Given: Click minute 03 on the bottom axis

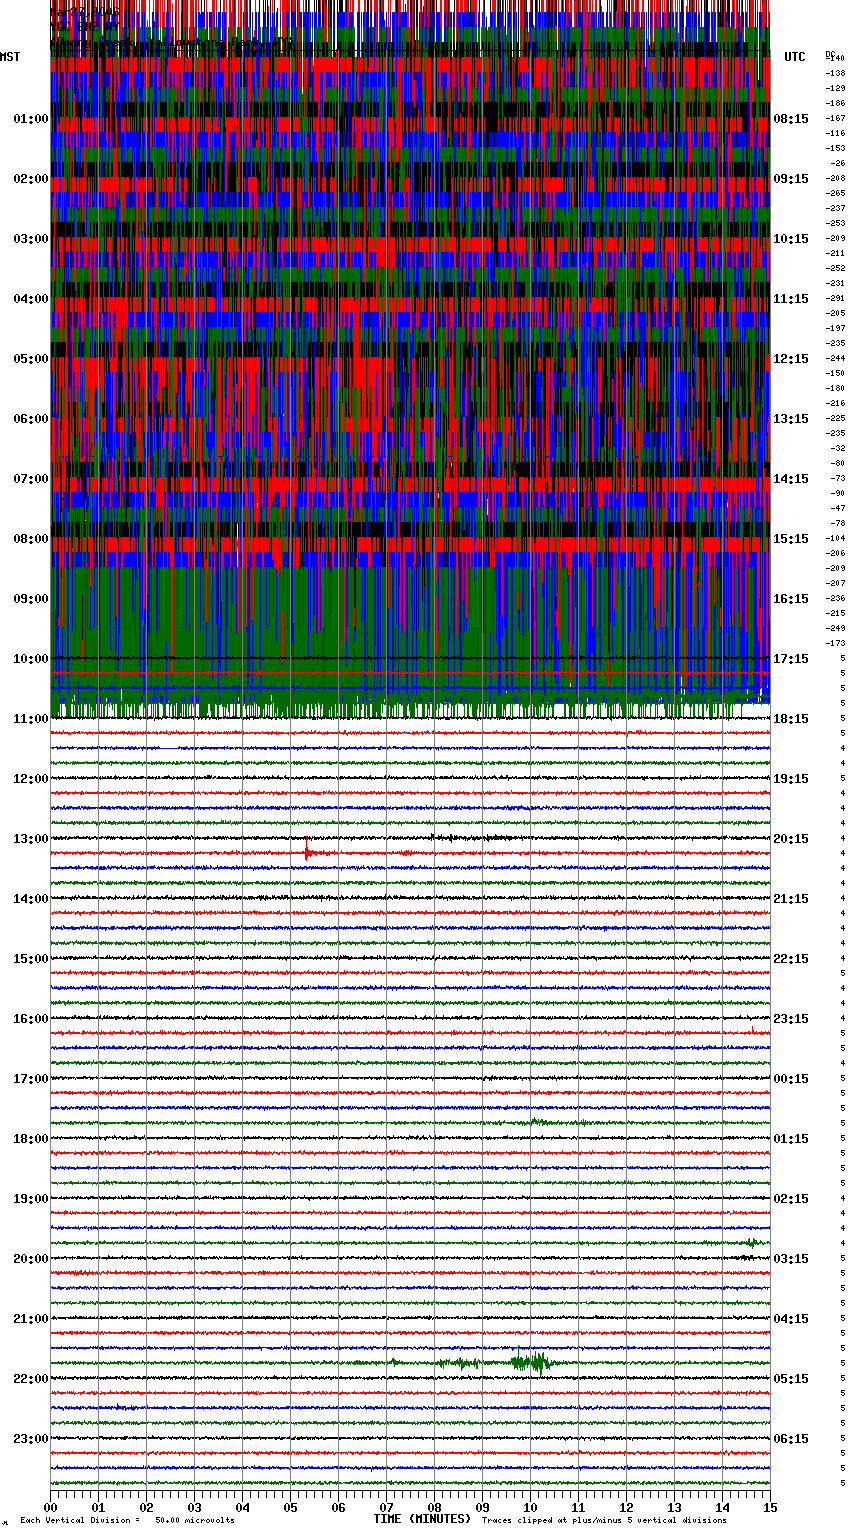Looking at the screenshot, I should [x=195, y=1507].
